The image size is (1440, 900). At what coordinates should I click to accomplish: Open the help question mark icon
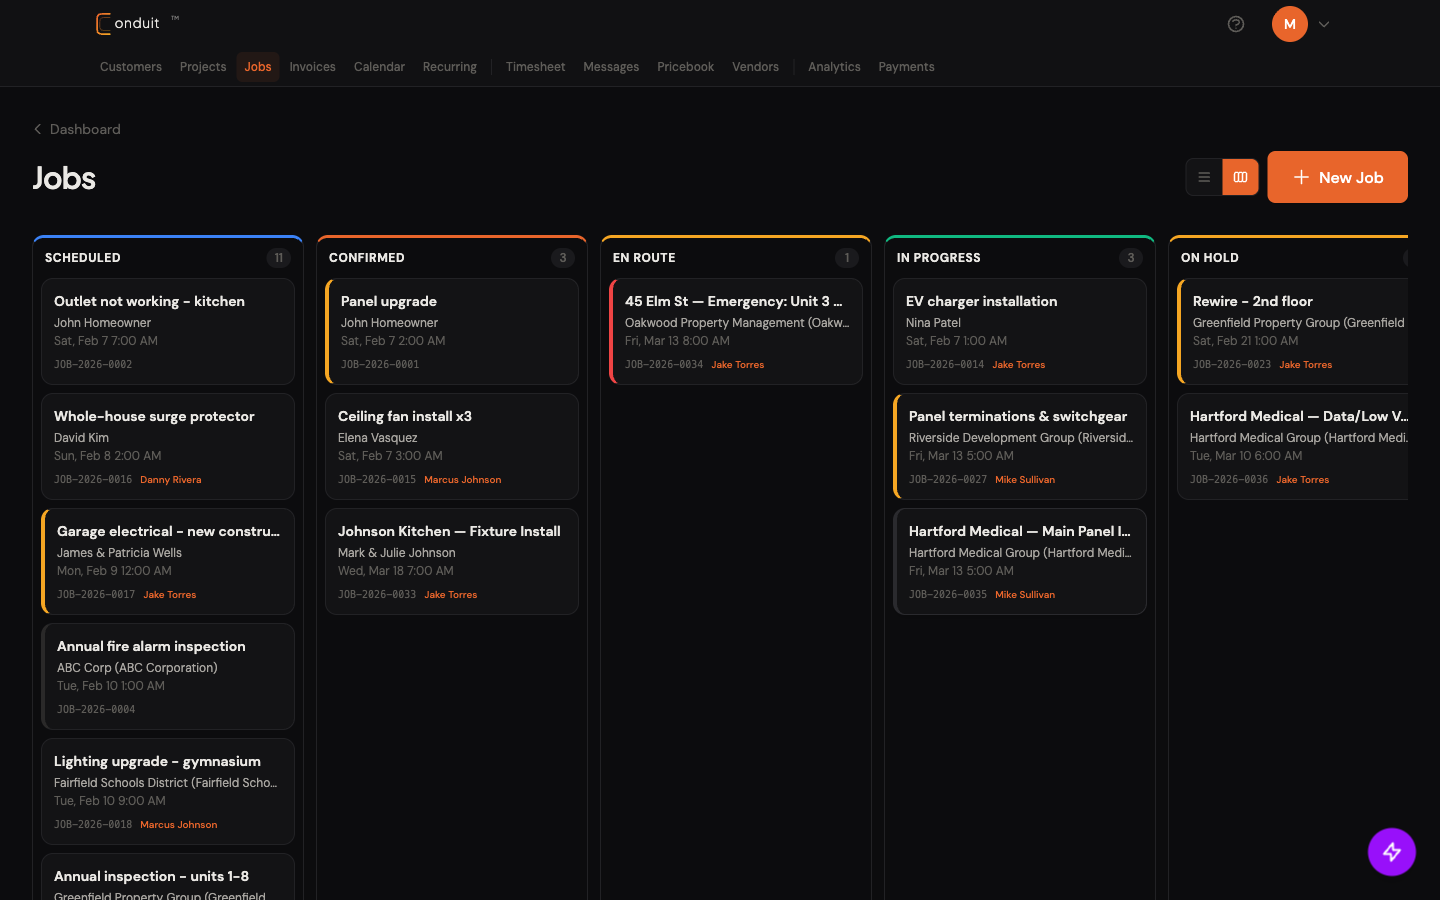pyautogui.click(x=1236, y=24)
